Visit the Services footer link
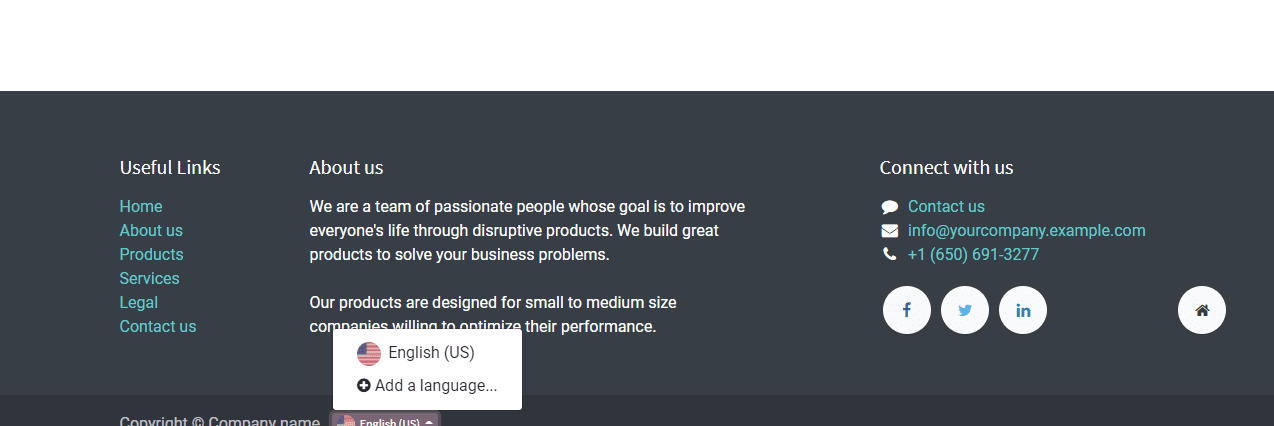1274x426 pixels. point(149,279)
